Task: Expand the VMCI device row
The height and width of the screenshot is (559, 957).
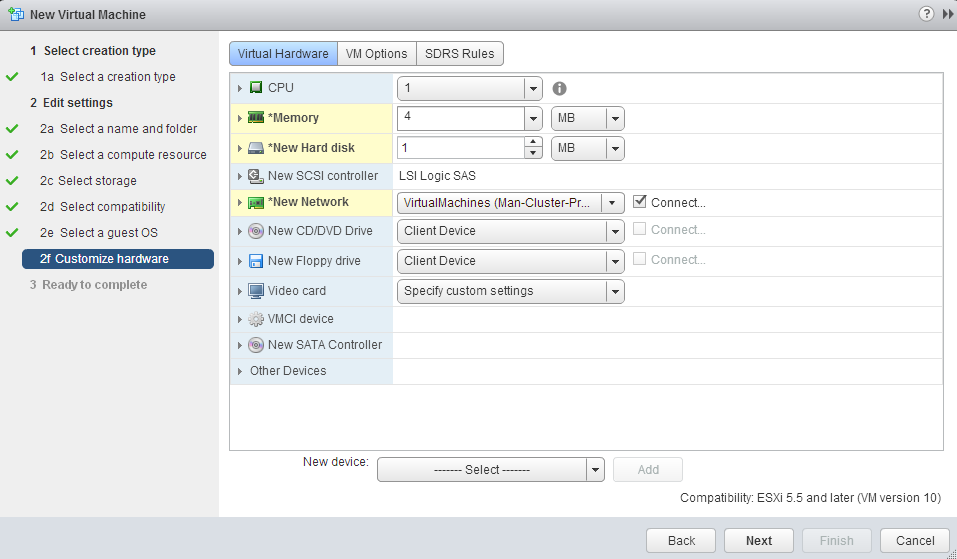Action: (239, 319)
